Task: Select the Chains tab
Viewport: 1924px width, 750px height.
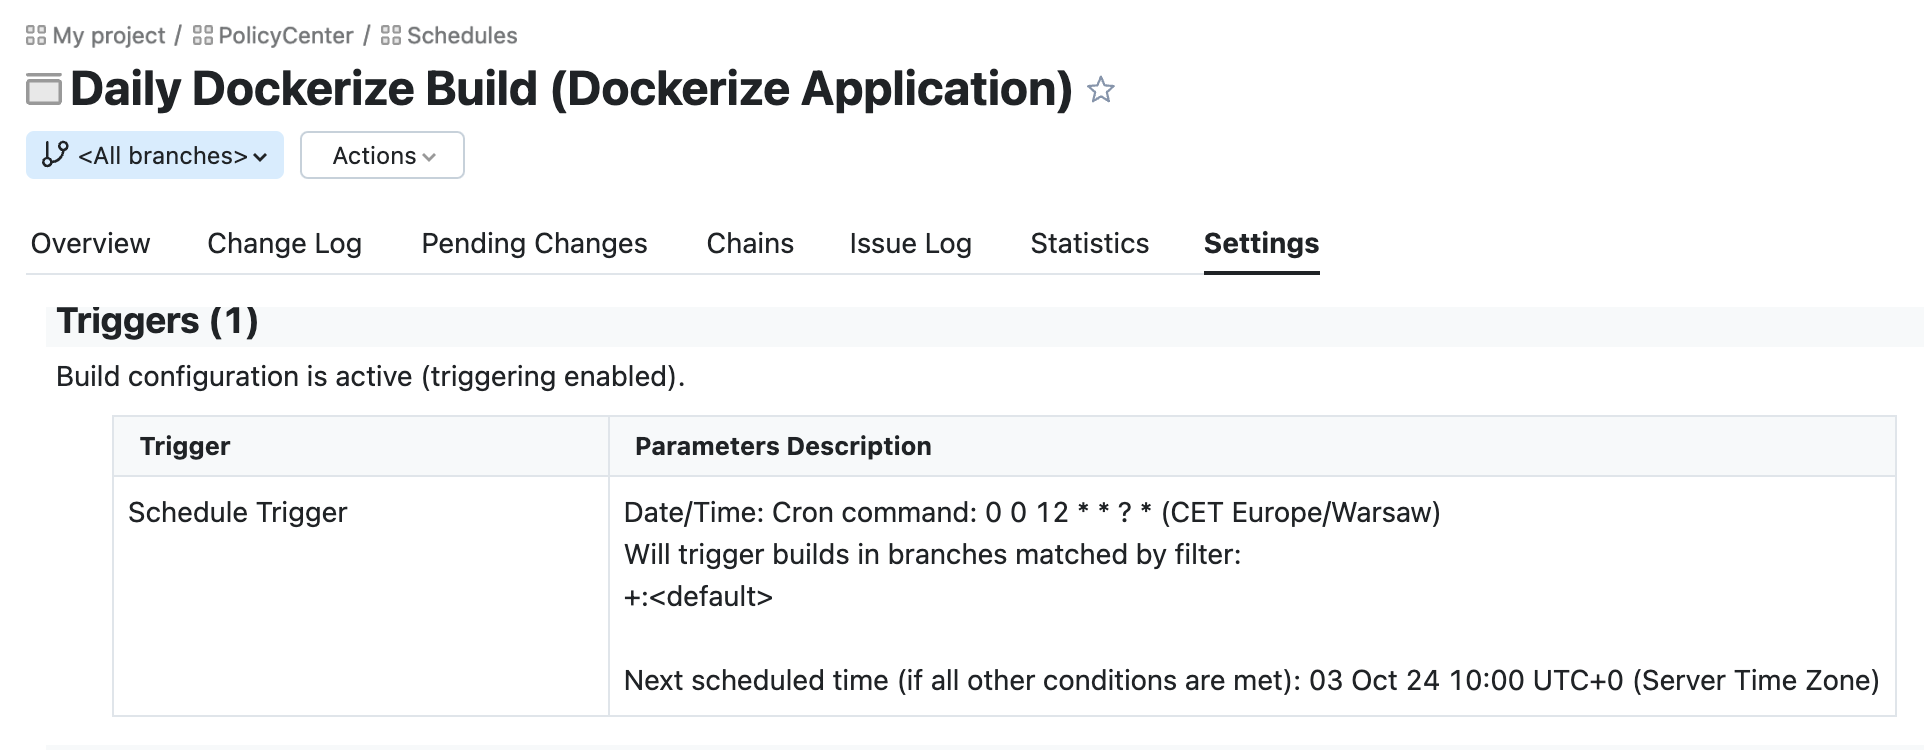Action: (x=750, y=243)
